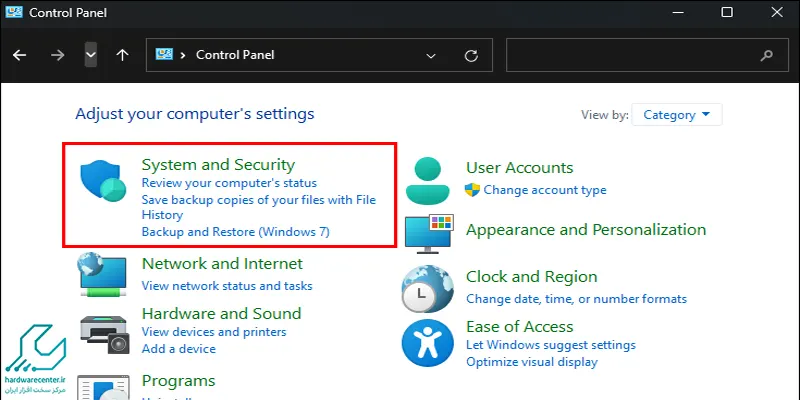Viewport: 800px width, 400px height.
Task: Click the Ease of Access icon
Action: pyautogui.click(x=427, y=343)
